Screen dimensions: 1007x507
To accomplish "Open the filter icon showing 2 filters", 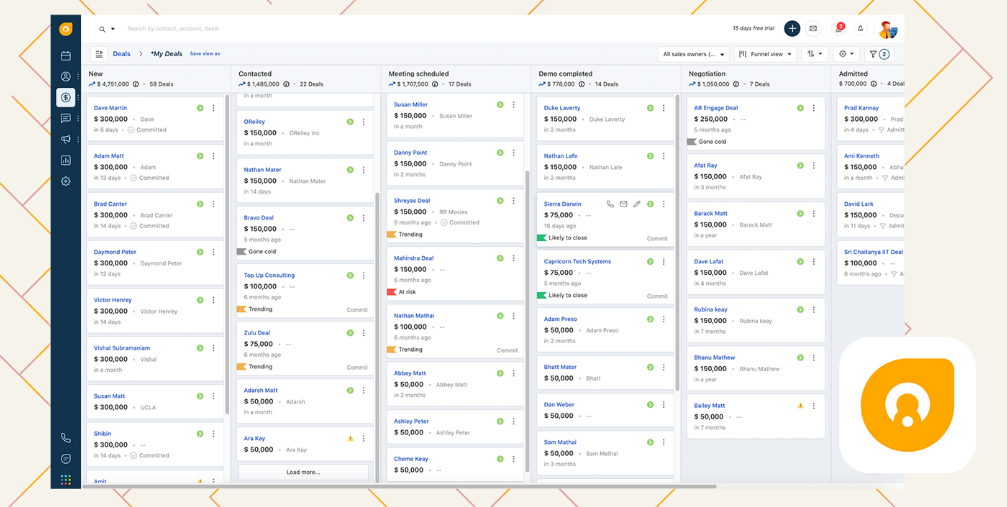I will (879, 54).
